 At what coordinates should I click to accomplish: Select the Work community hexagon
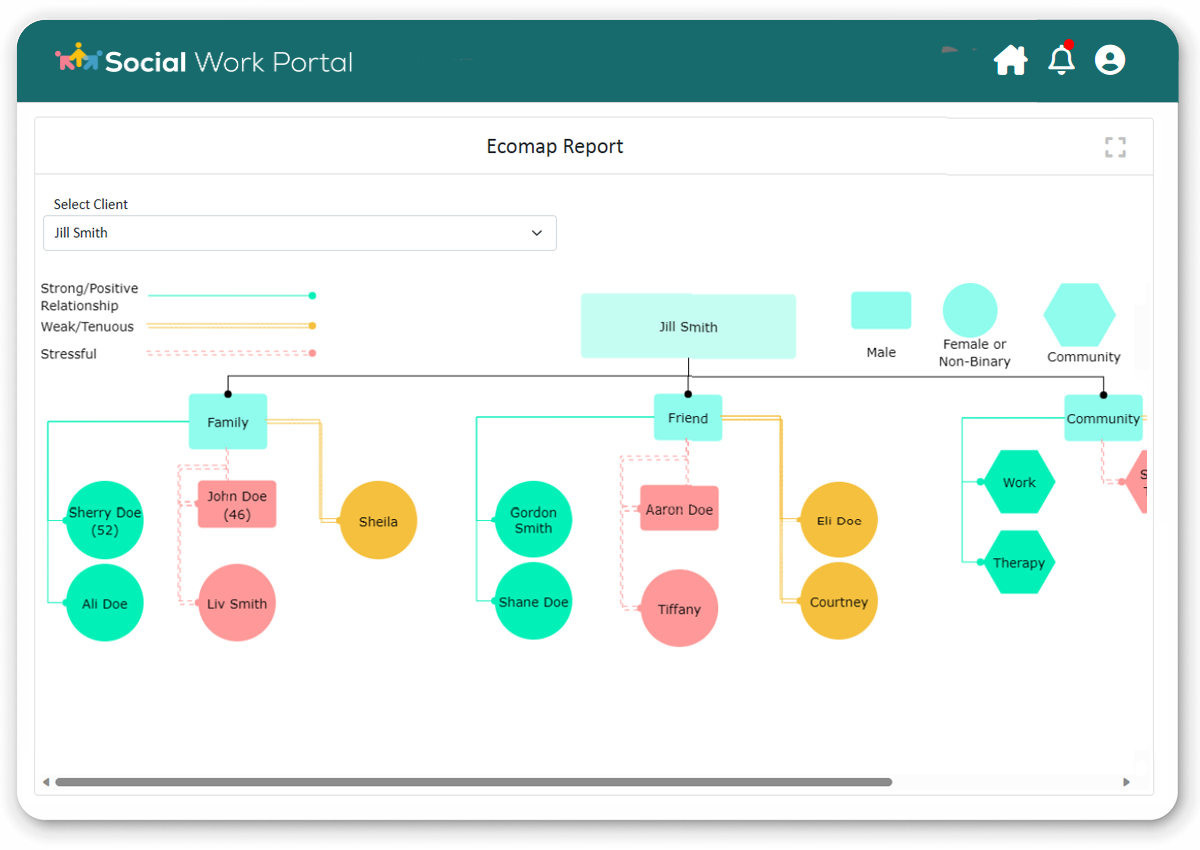(1019, 482)
